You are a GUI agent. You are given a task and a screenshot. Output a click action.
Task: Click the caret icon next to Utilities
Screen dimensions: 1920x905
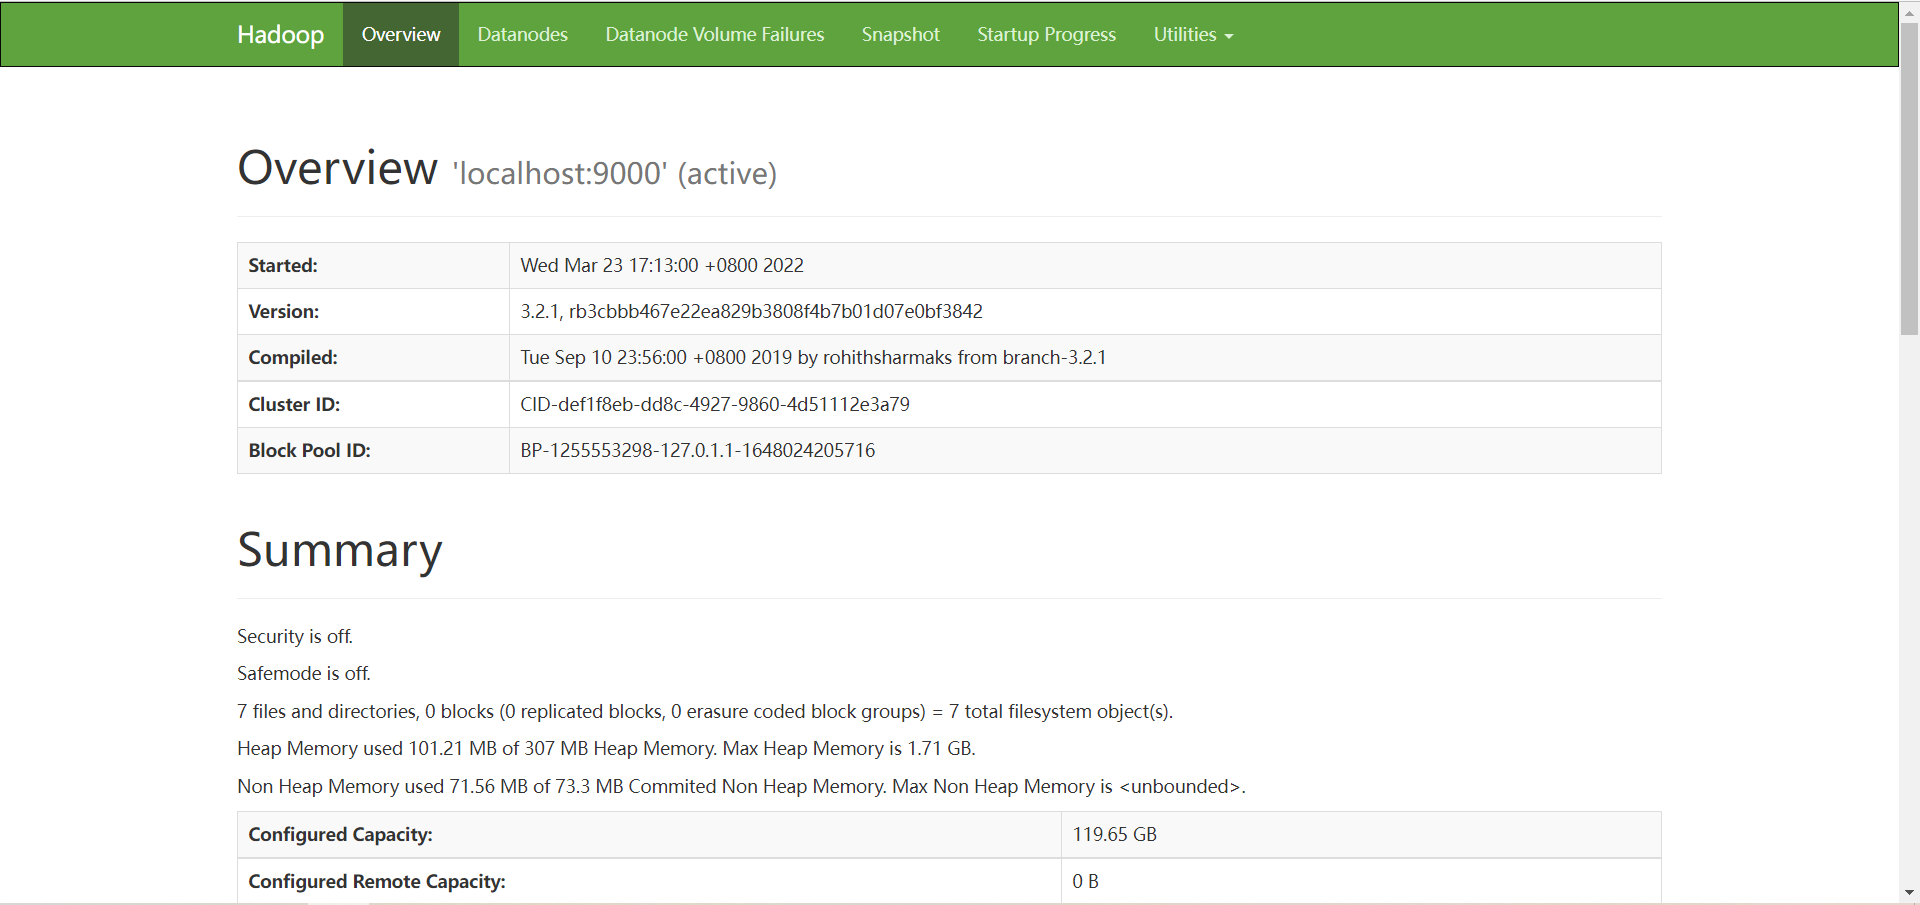(x=1228, y=36)
